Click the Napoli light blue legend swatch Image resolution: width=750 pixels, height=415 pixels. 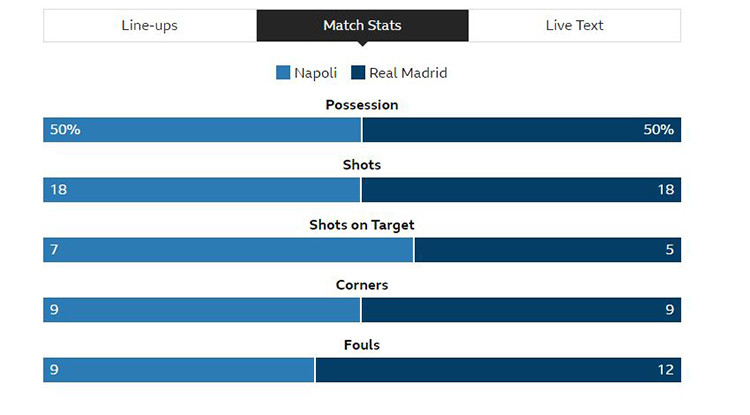(x=283, y=73)
